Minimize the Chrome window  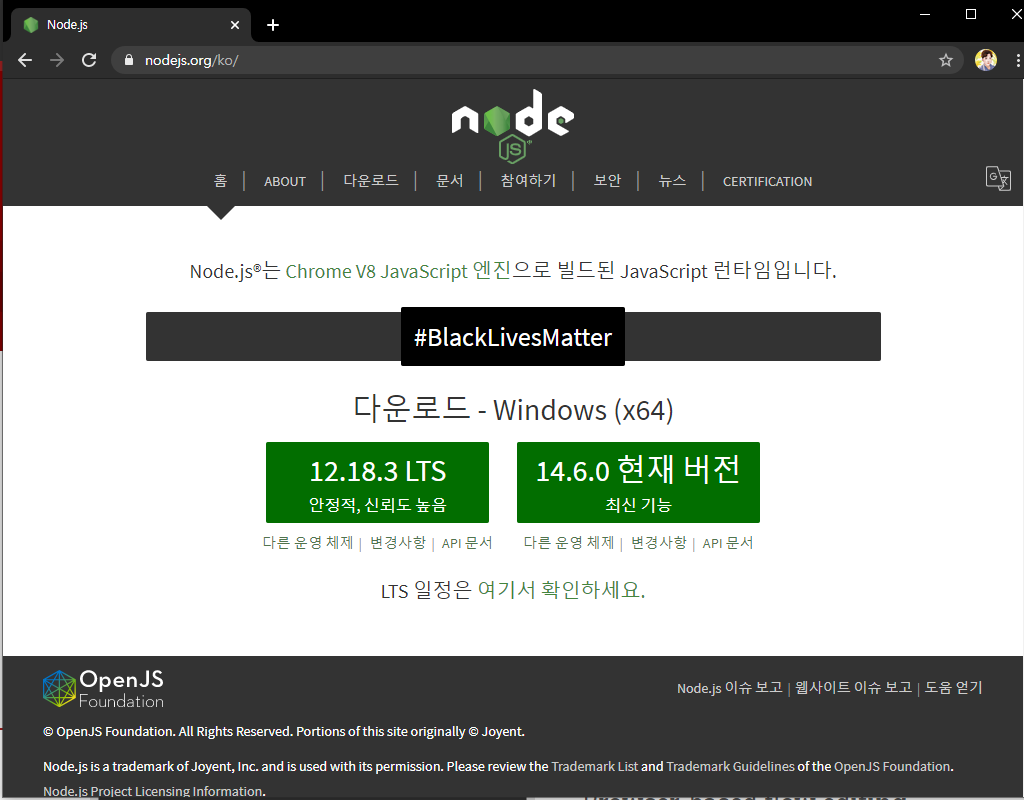point(925,14)
